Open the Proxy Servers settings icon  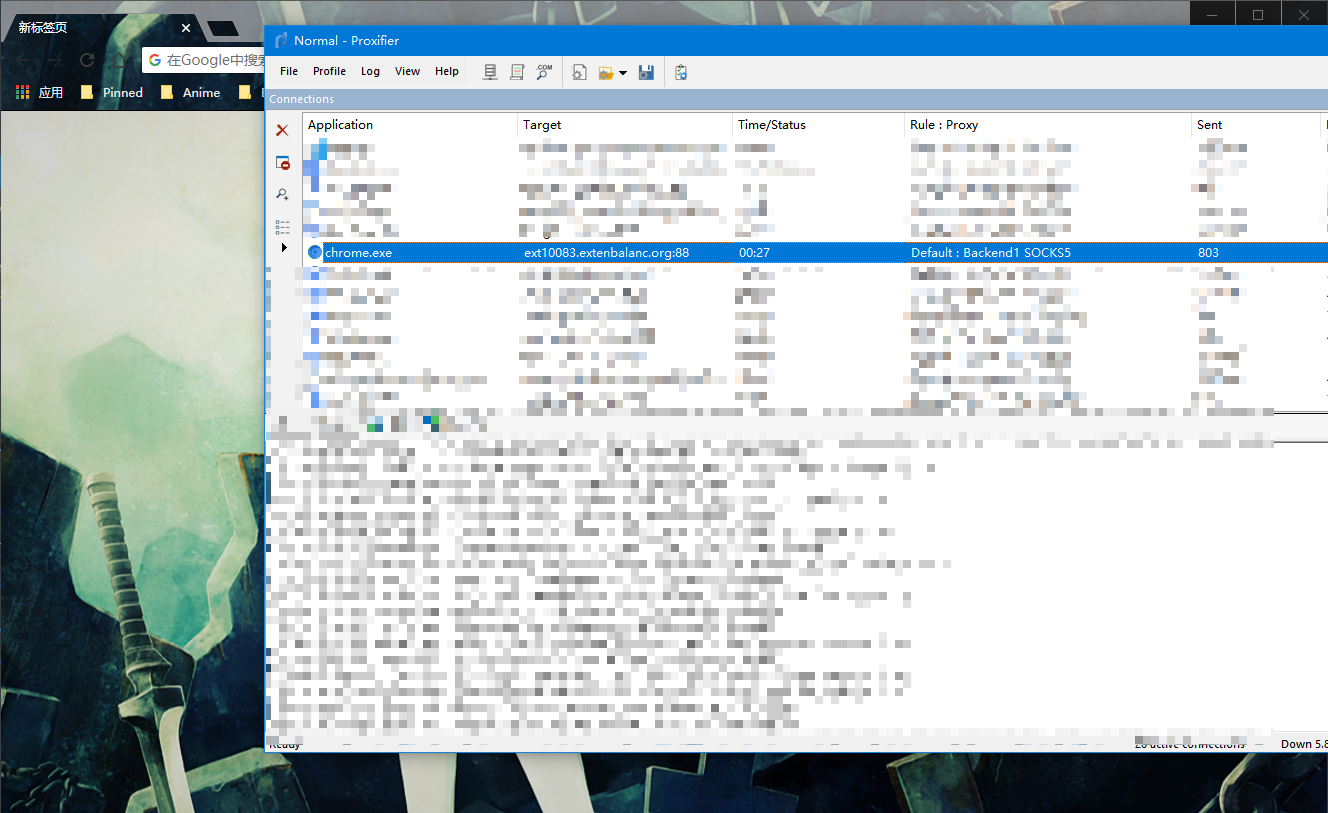[x=489, y=71]
